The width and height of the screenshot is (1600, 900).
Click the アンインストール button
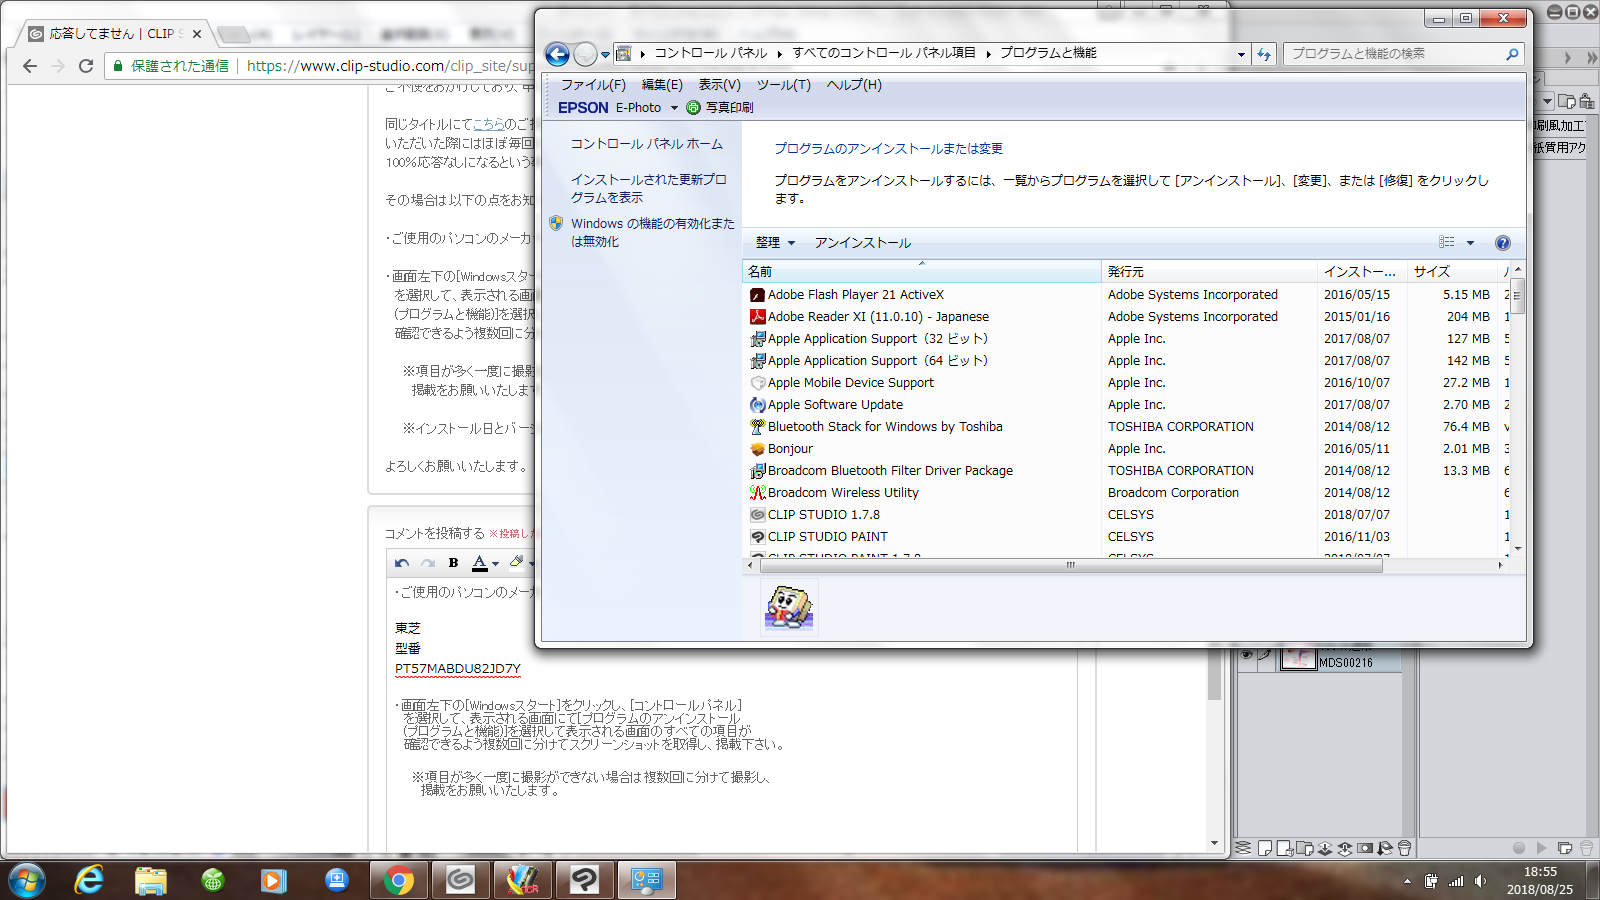click(863, 243)
